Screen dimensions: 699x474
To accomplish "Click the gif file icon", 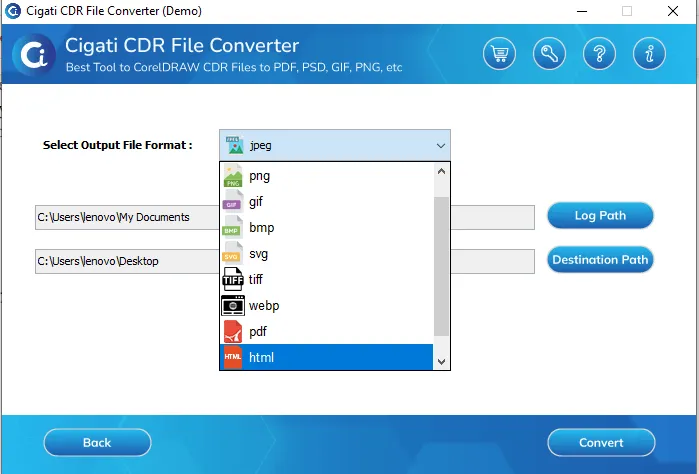I will pyautogui.click(x=233, y=201).
